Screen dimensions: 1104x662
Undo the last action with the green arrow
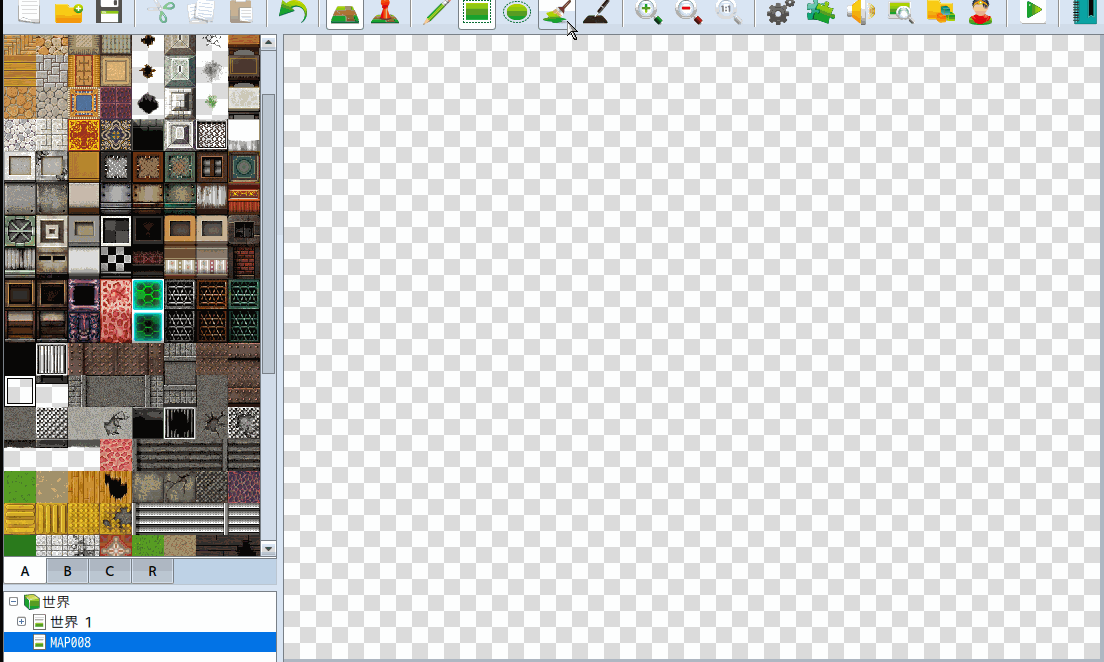pyautogui.click(x=292, y=11)
